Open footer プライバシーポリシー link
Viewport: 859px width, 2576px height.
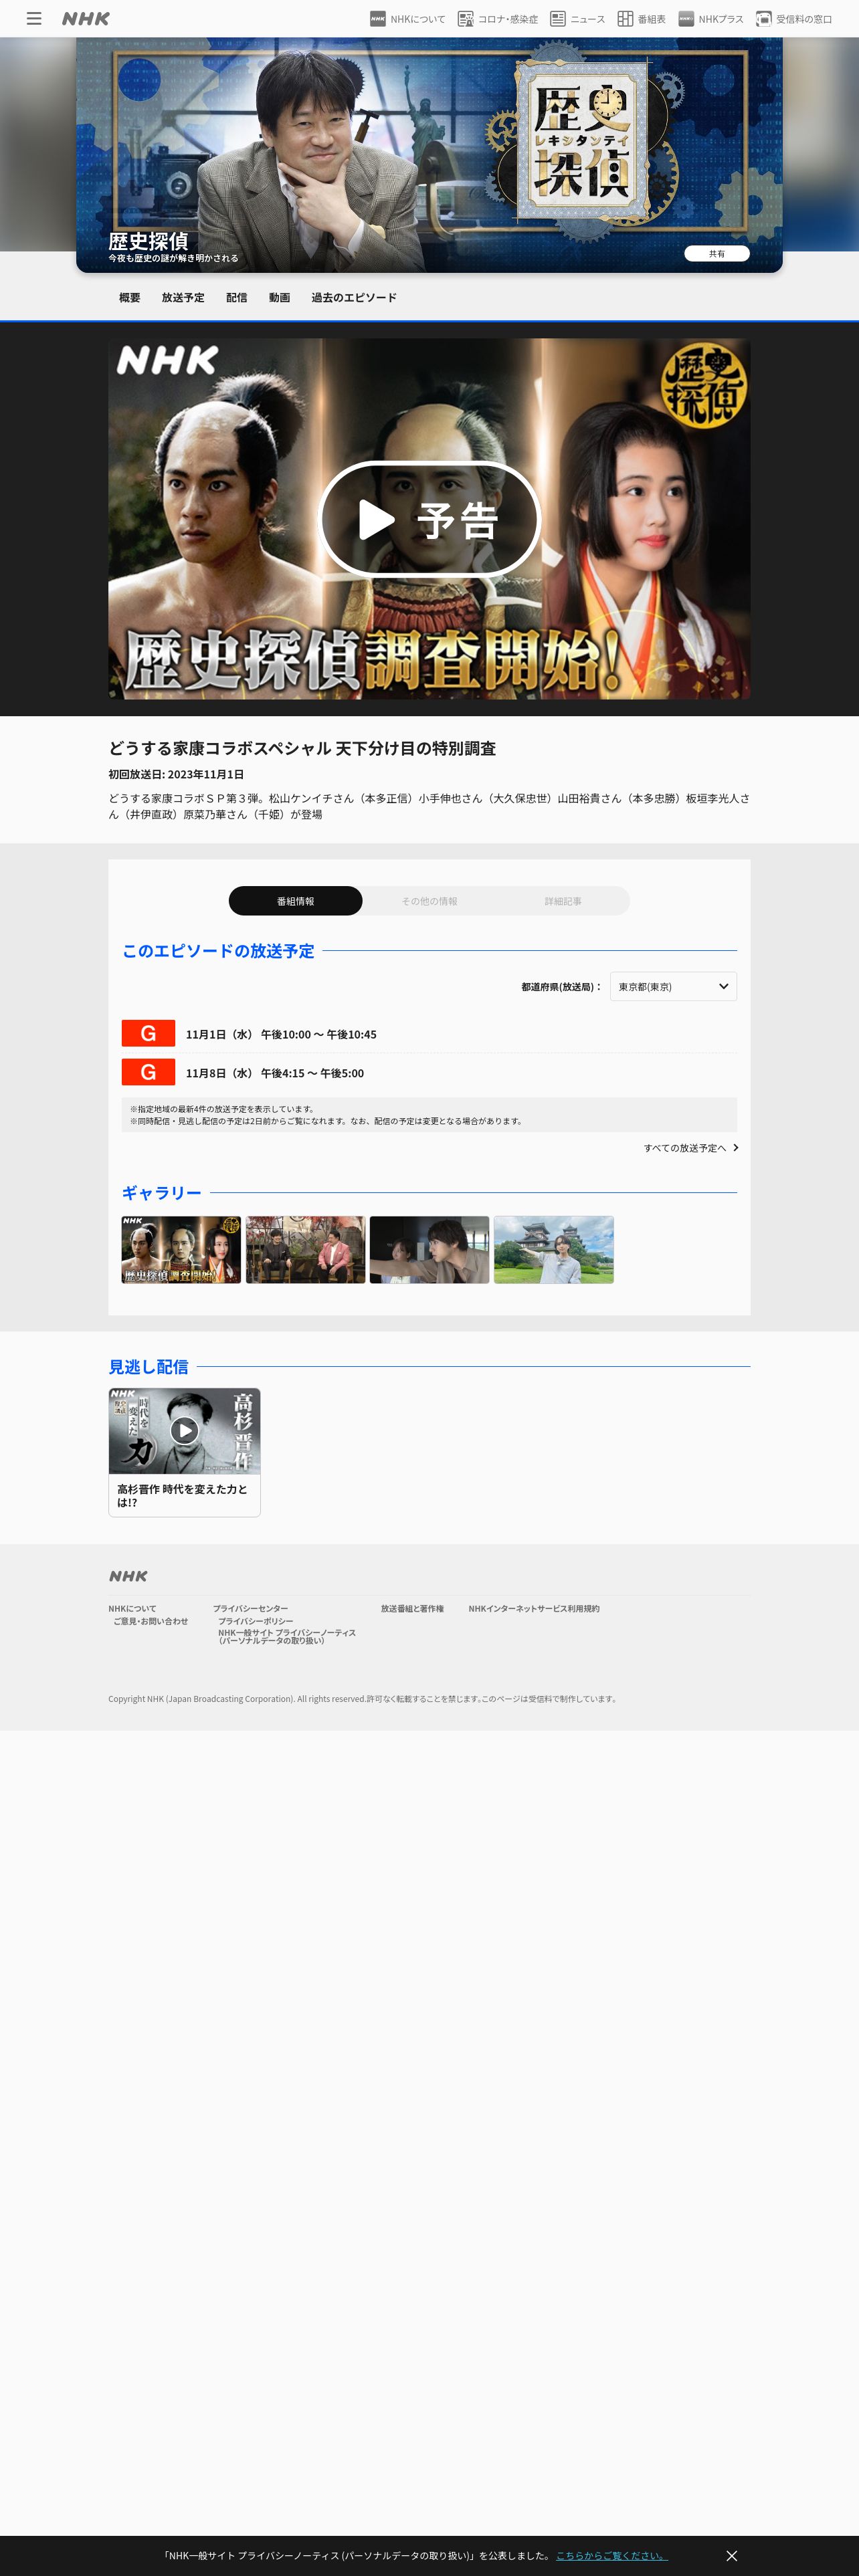point(256,1621)
